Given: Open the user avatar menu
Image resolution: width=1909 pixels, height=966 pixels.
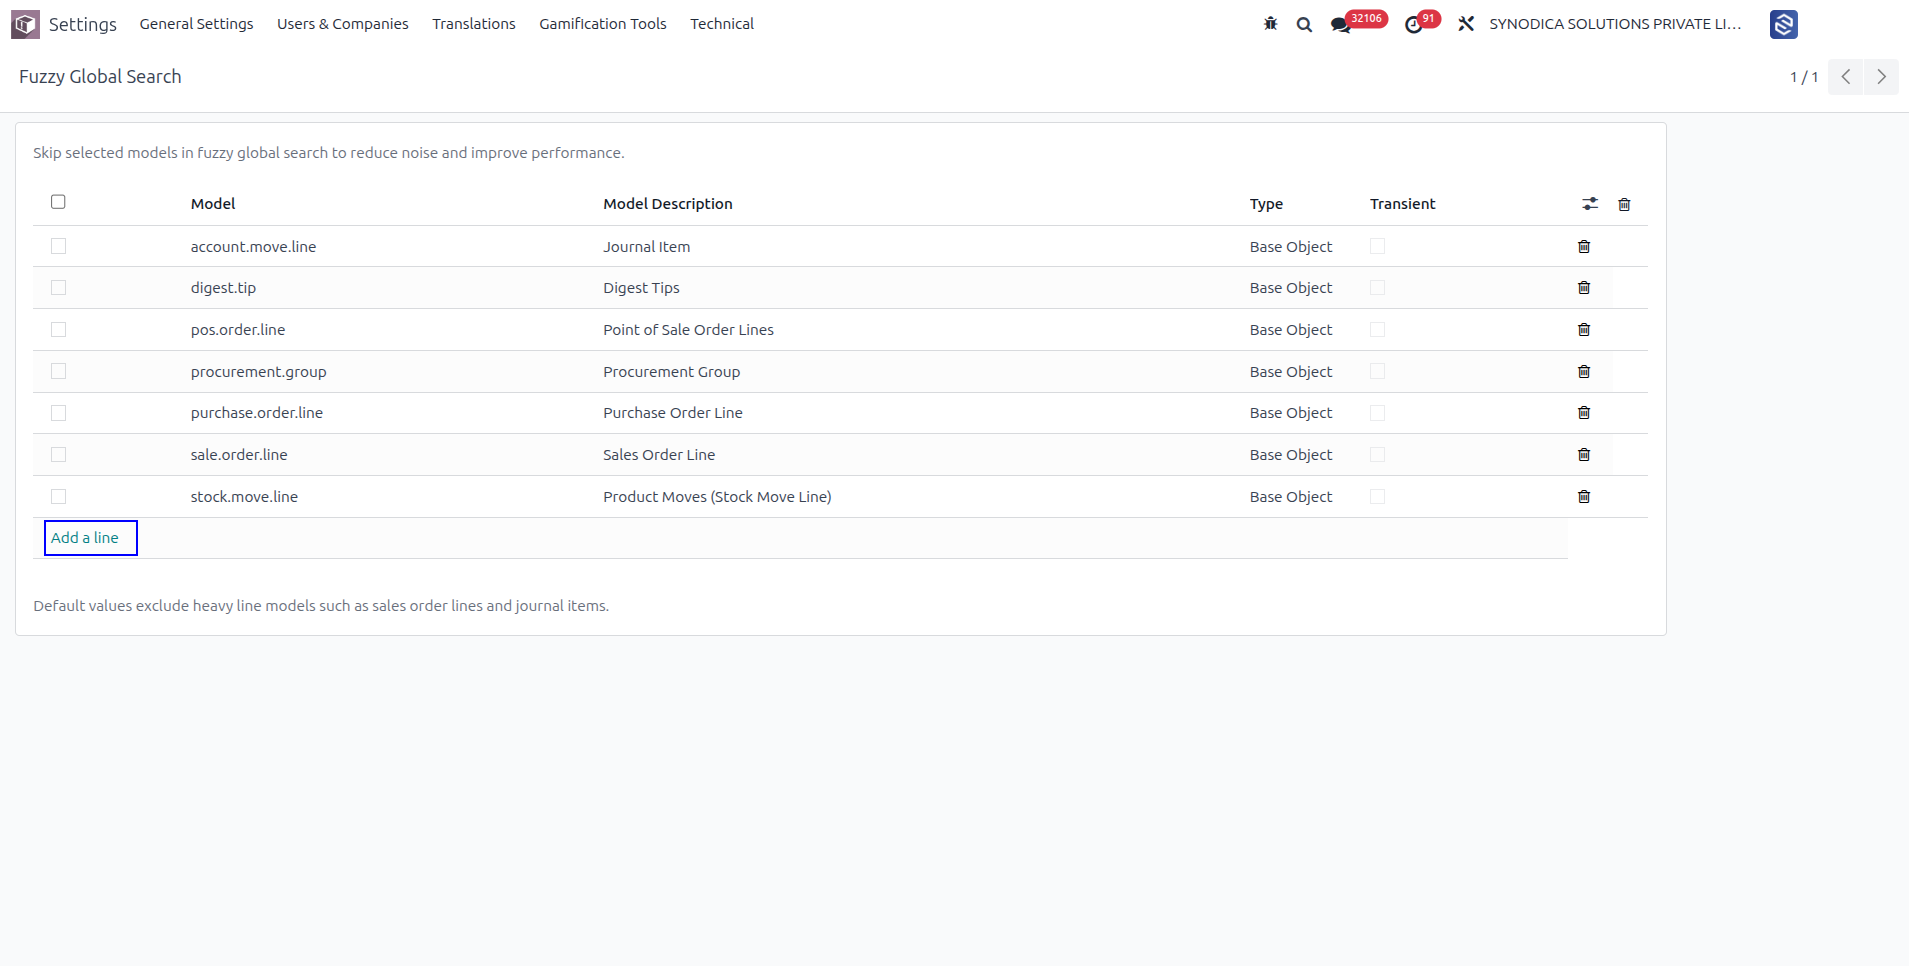Looking at the screenshot, I should click(1783, 24).
